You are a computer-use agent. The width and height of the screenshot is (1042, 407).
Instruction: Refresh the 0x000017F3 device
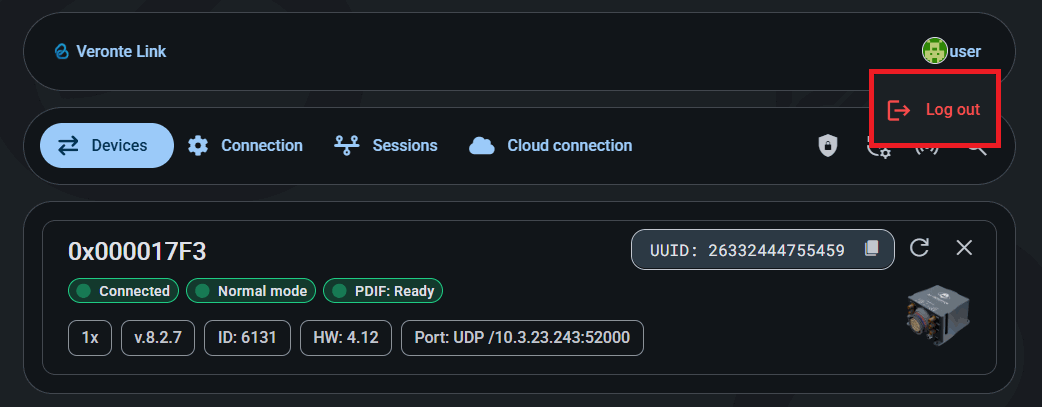919,248
